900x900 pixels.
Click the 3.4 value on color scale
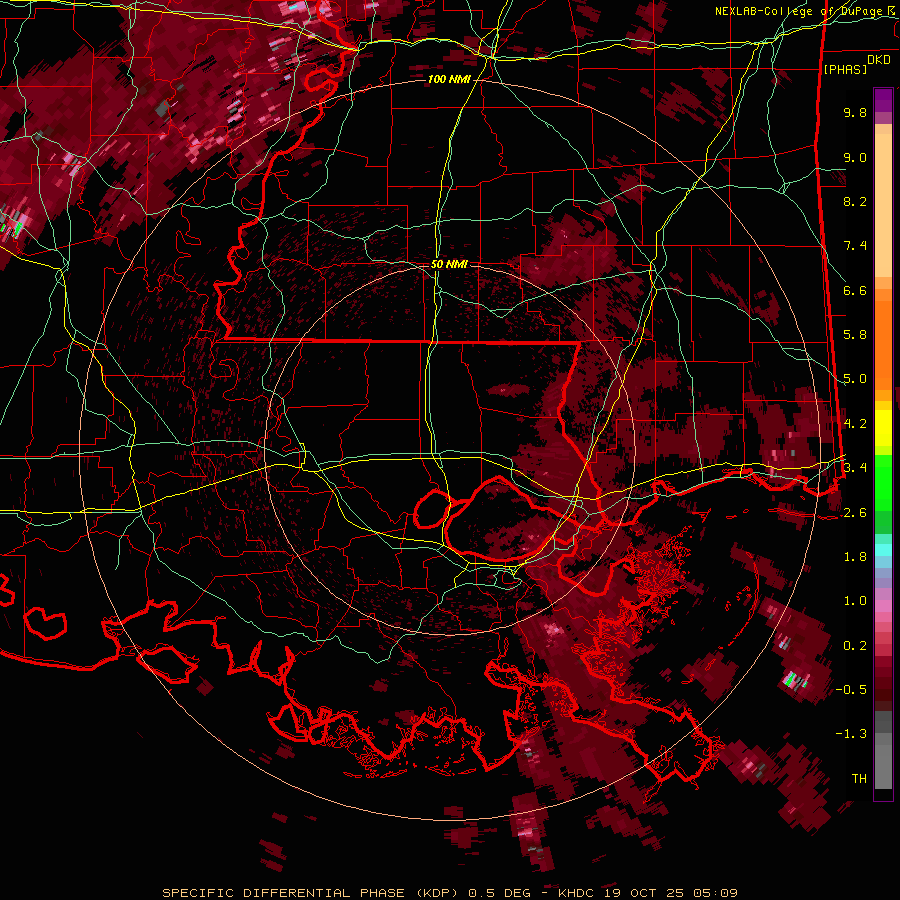click(855, 468)
